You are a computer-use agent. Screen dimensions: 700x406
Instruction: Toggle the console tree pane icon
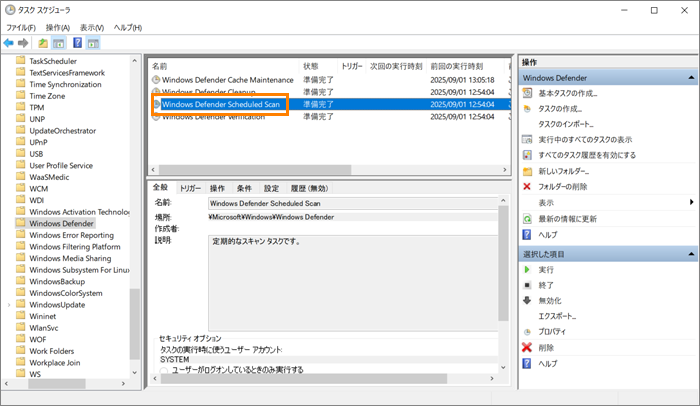point(58,43)
